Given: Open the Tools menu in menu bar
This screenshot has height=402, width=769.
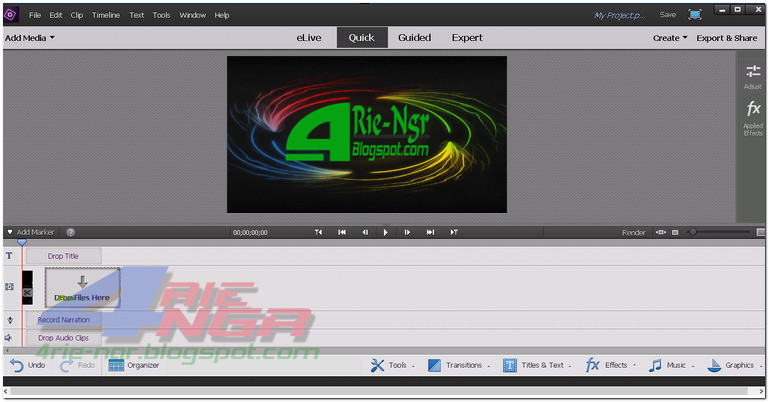Looking at the screenshot, I should coord(161,15).
